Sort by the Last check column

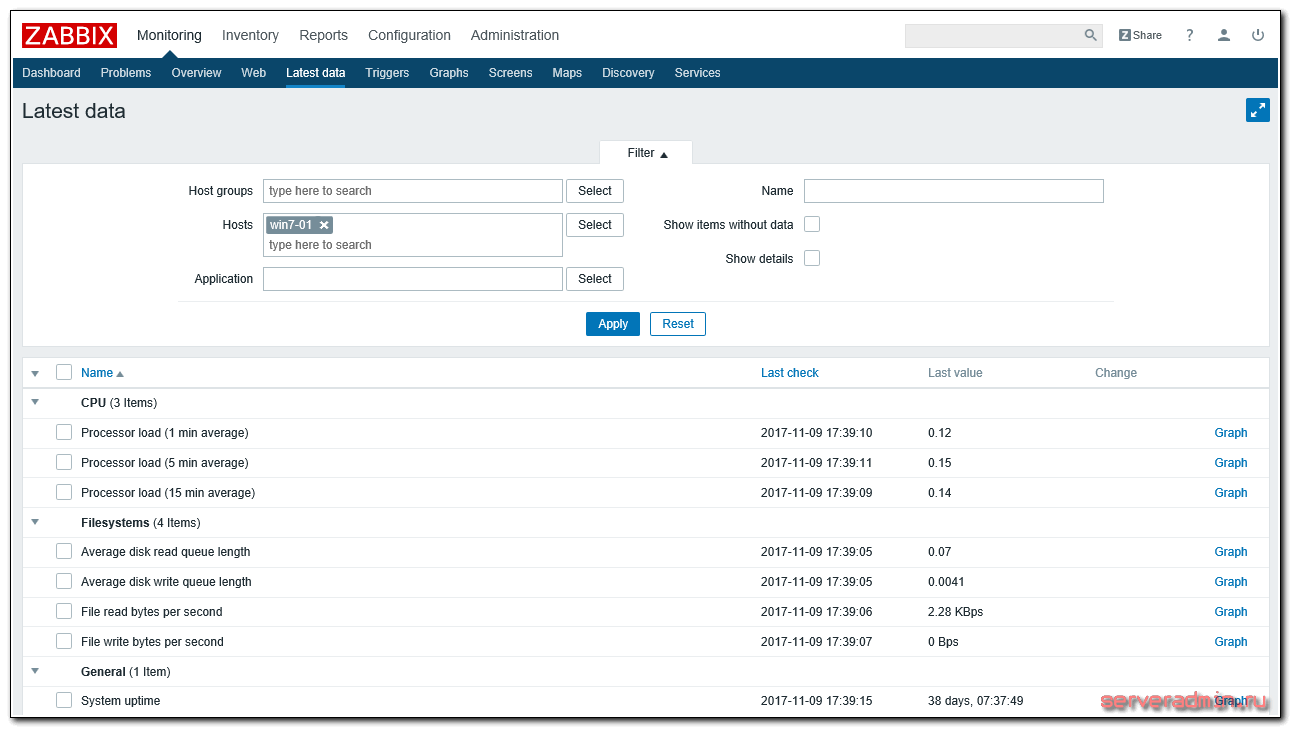coord(789,373)
